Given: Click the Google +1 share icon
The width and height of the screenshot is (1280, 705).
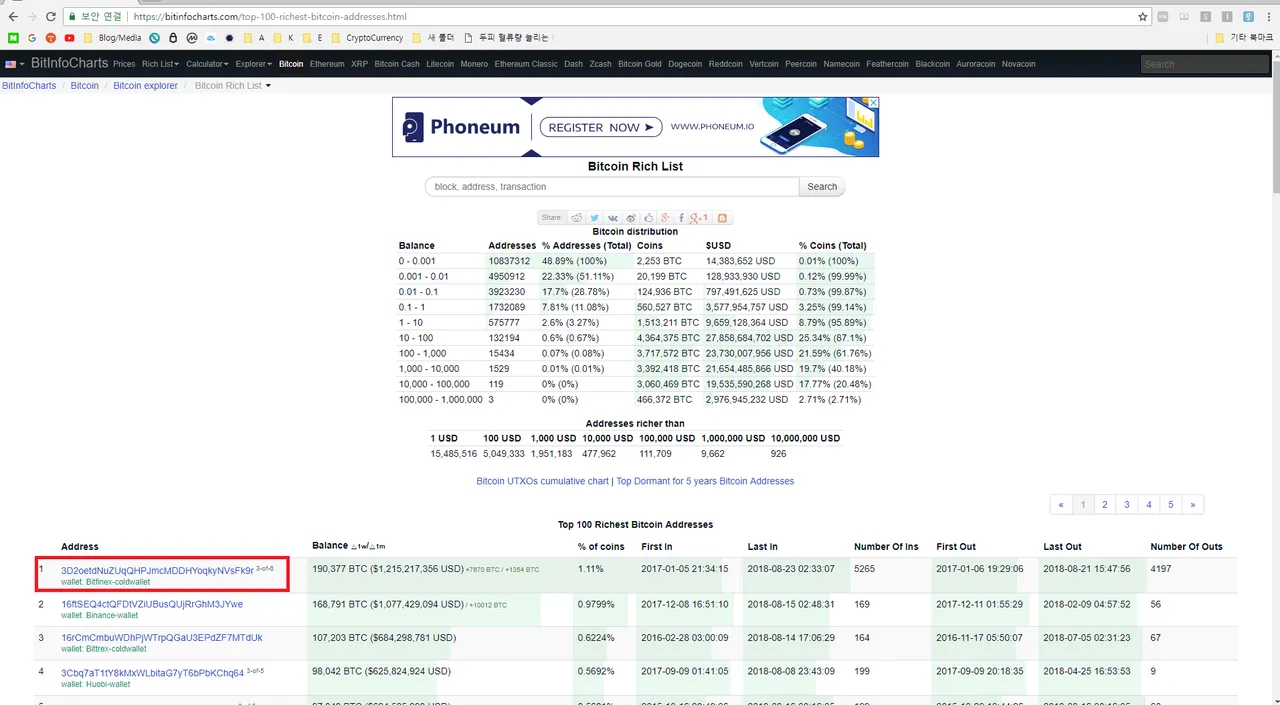Looking at the screenshot, I should click(699, 217).
